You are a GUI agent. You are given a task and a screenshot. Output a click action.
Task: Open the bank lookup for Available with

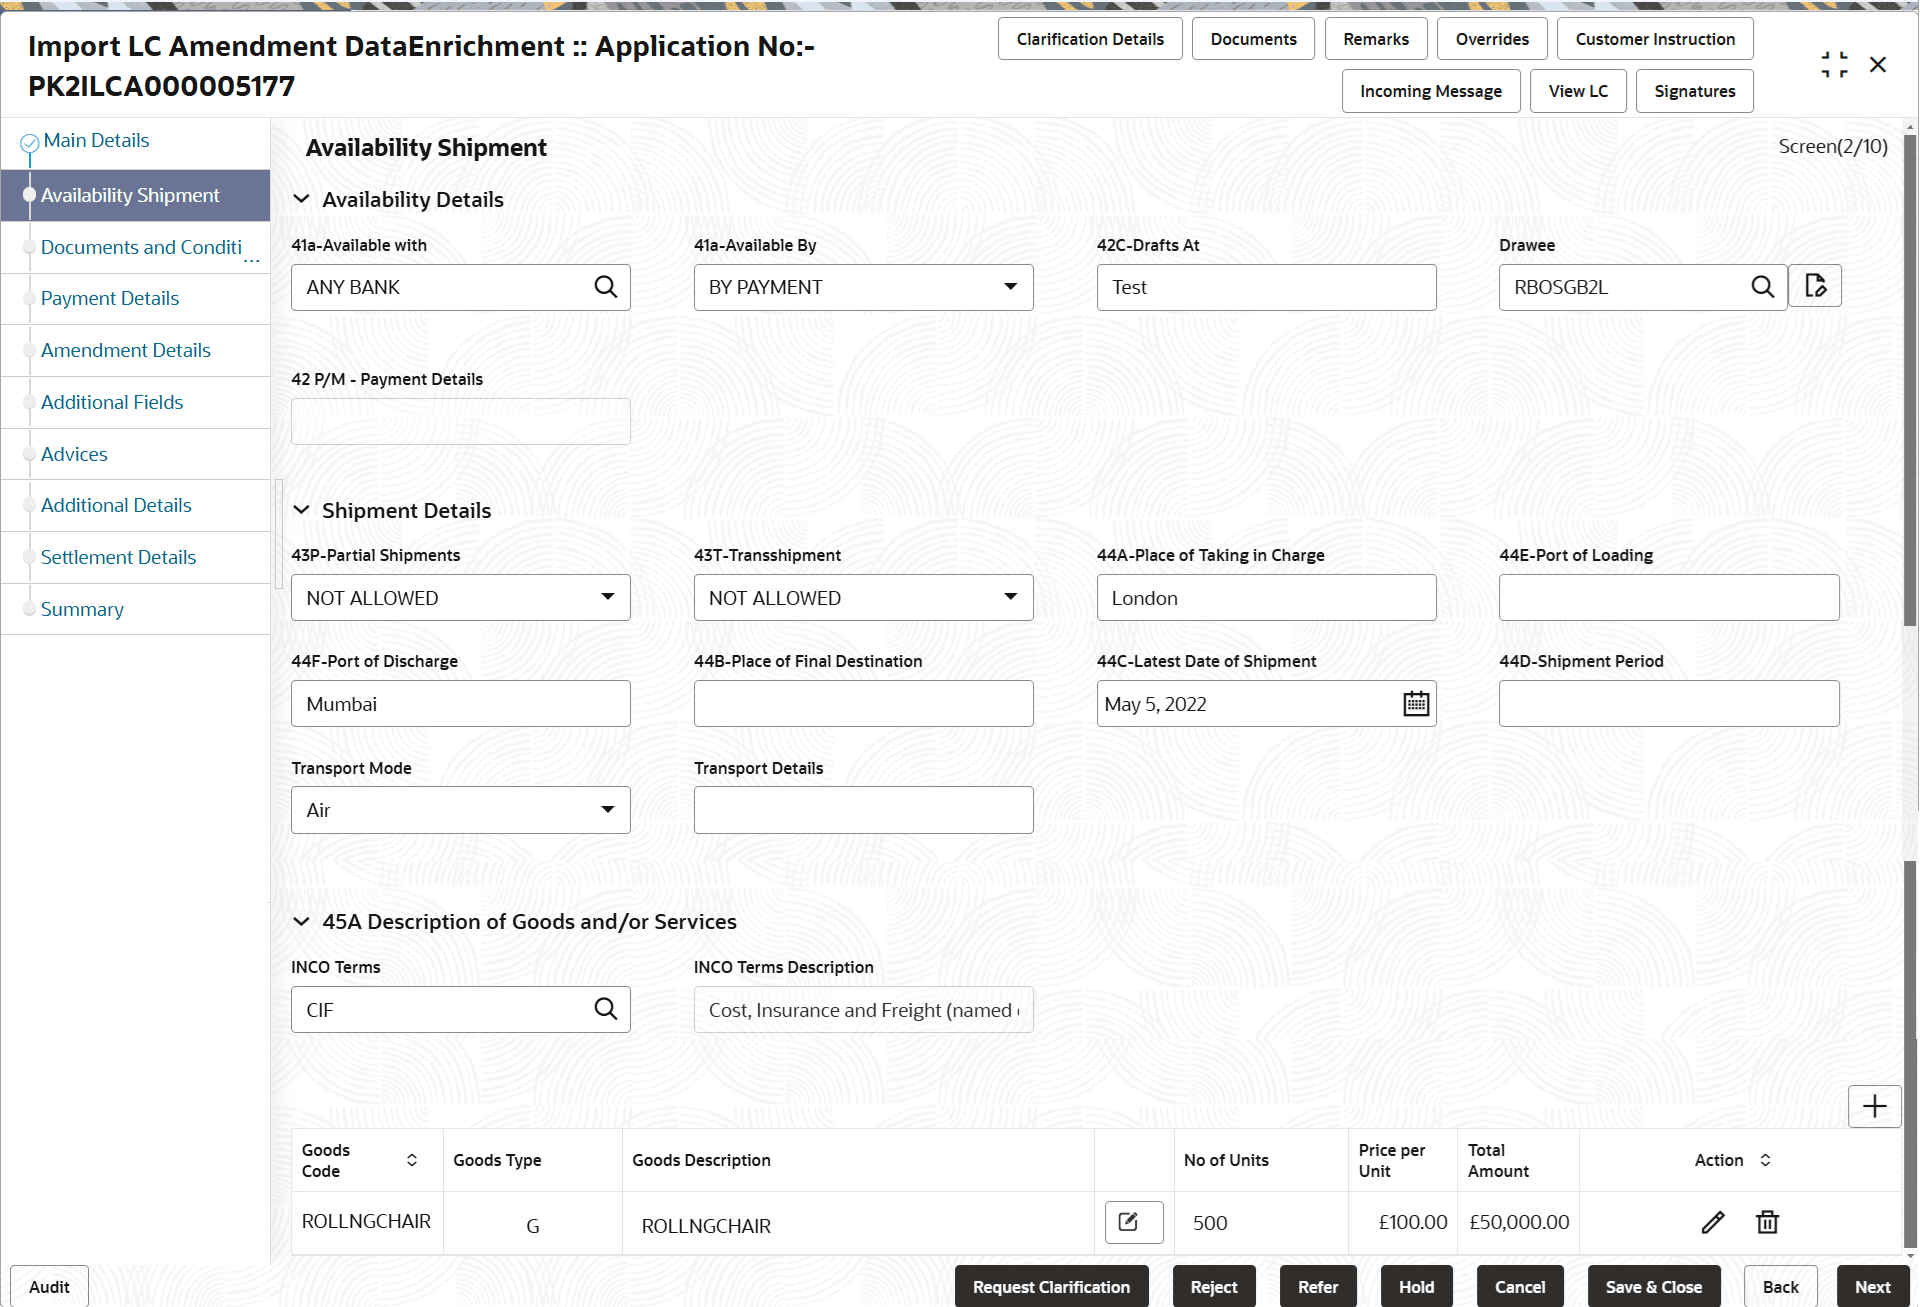tap(606, 287)
